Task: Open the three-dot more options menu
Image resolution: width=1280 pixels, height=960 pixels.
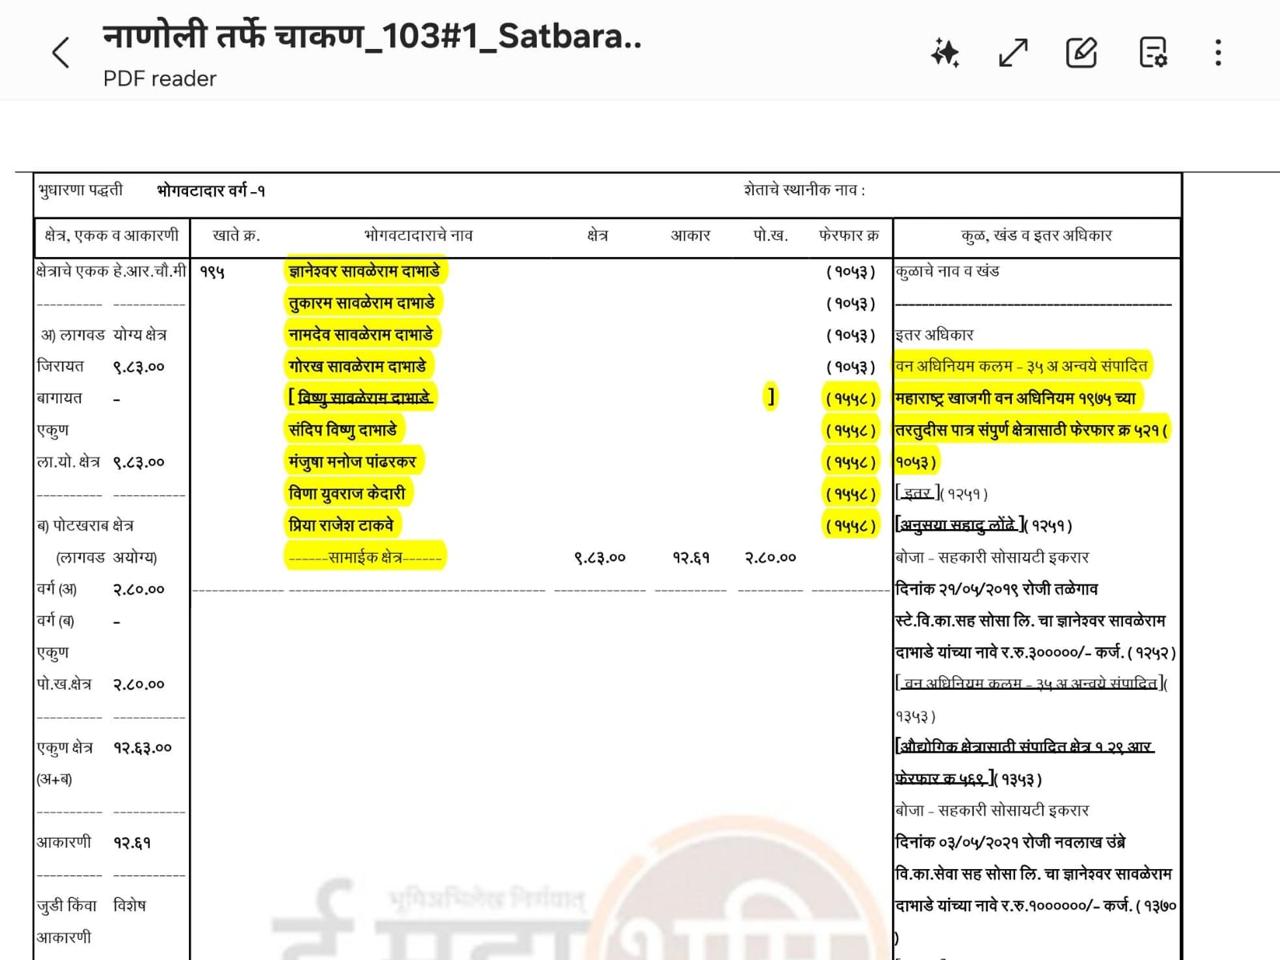Action: [1217, 53]
